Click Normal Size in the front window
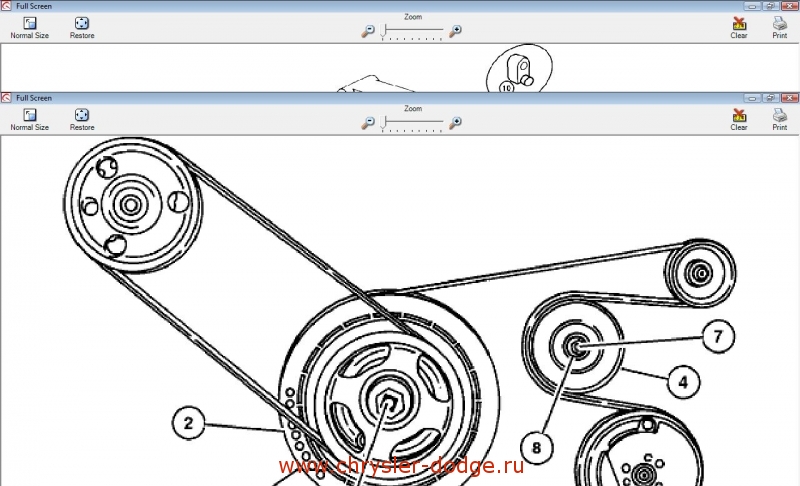The width and height of the screenshot is (800, 486). 30,119
